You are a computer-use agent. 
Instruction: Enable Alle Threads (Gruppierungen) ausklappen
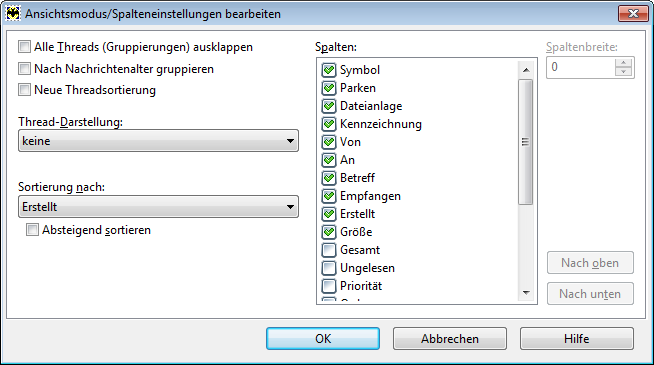tap(25, 47)
